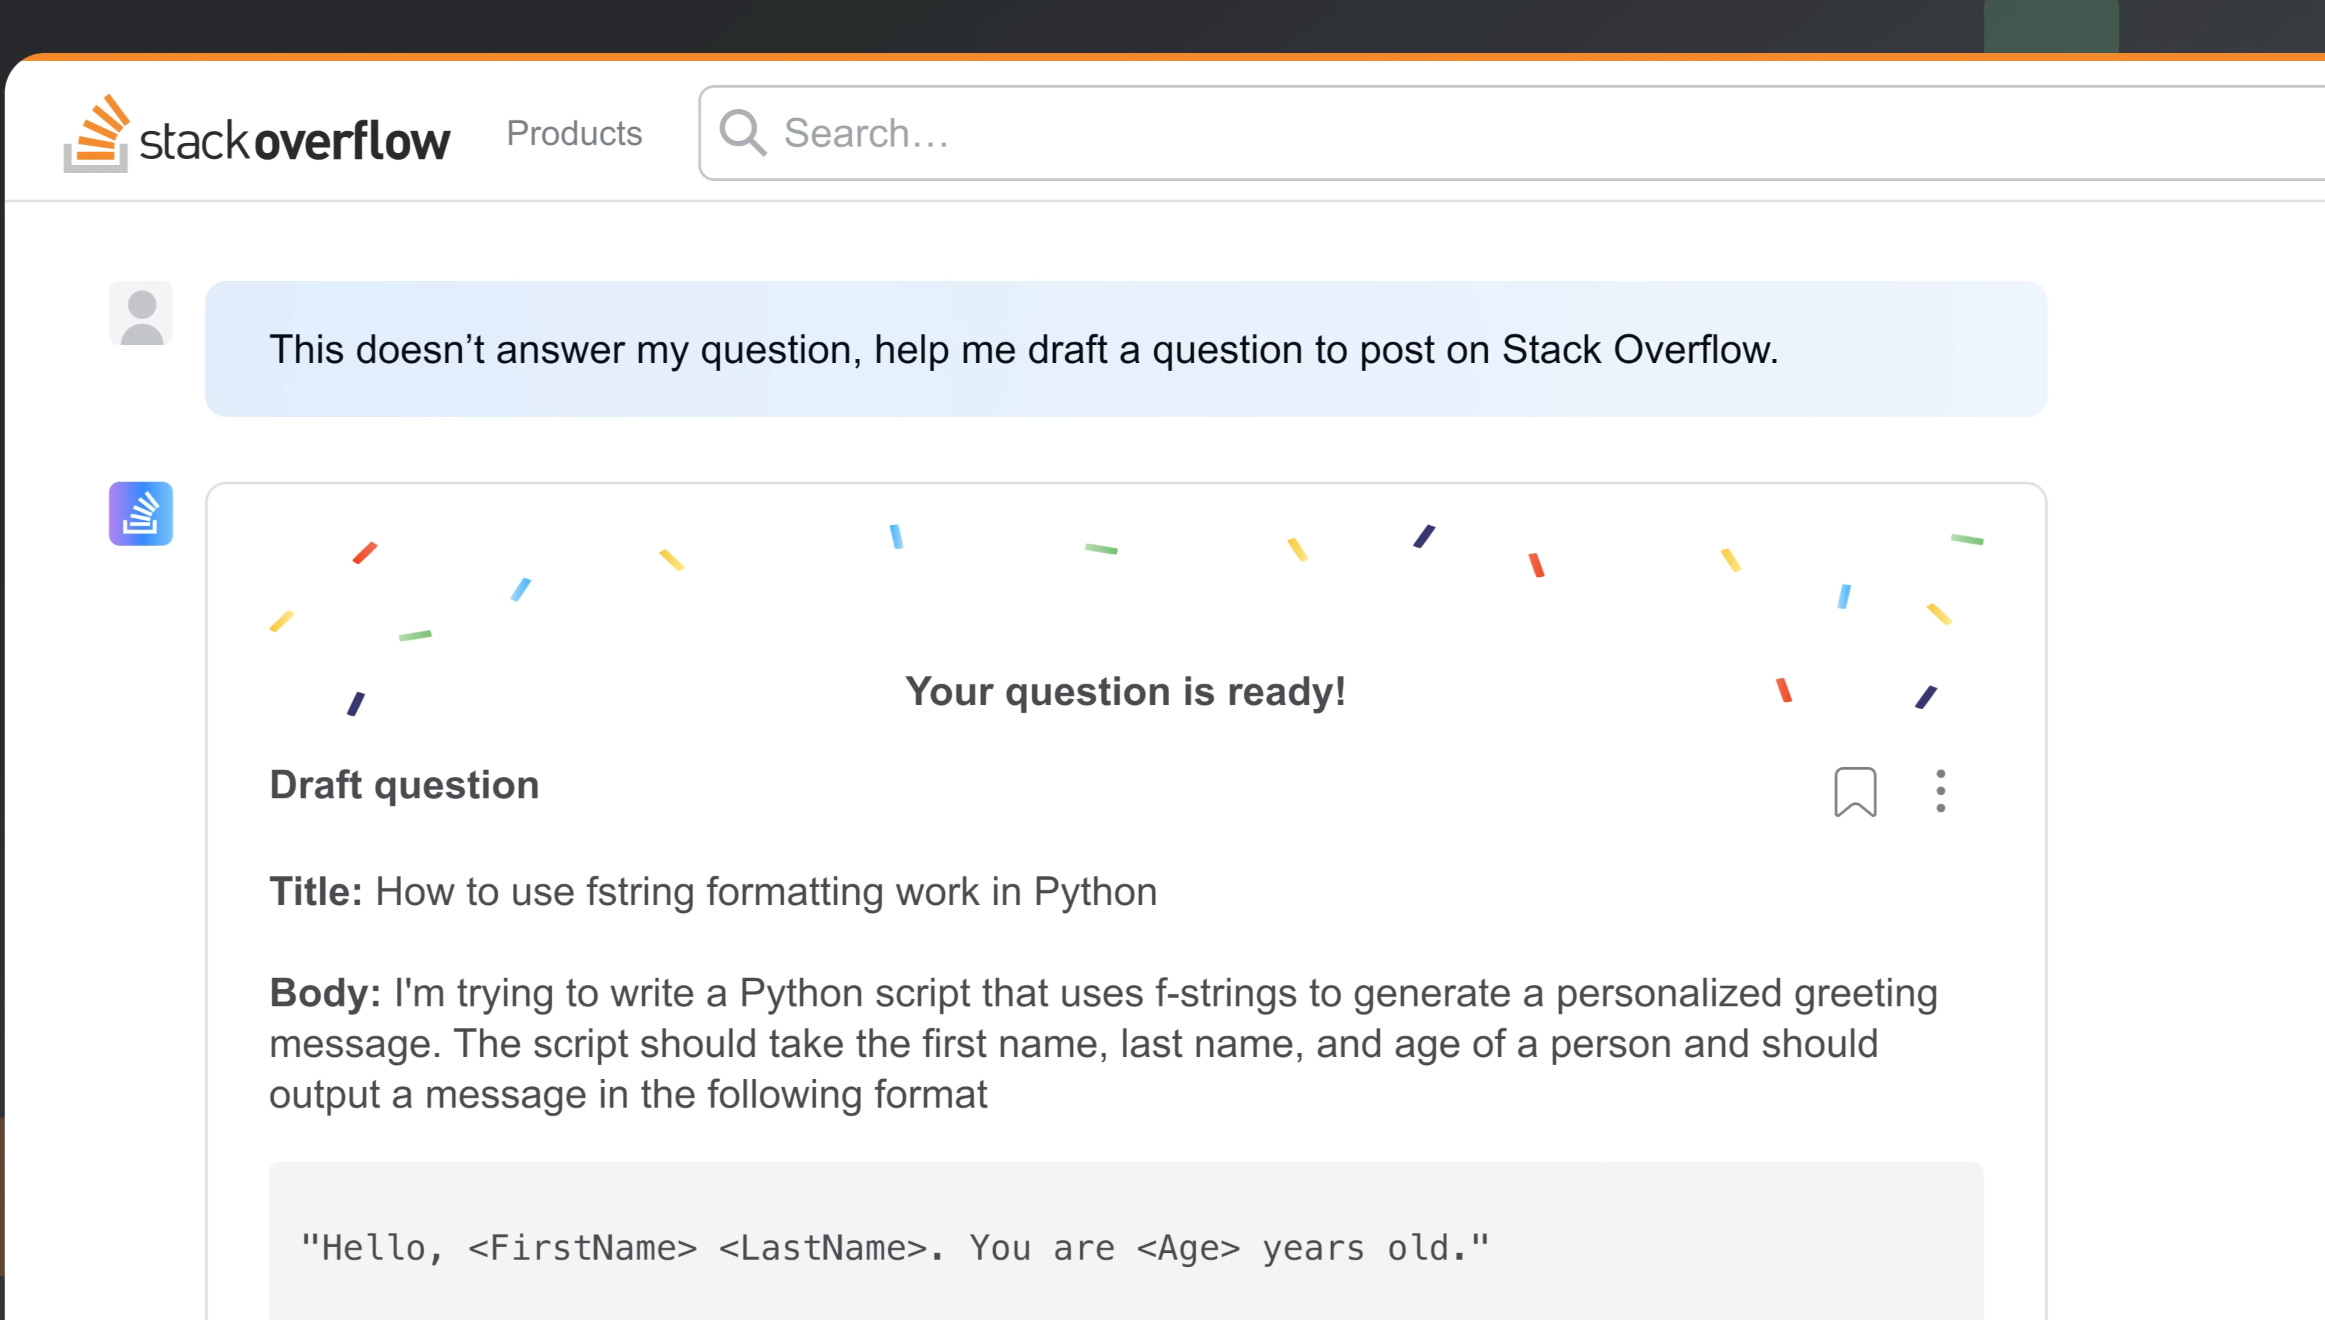
Task: Click the Stack Overflow stacked-bars logo icon
Action: pyautogui.click(x=98, y=135)
